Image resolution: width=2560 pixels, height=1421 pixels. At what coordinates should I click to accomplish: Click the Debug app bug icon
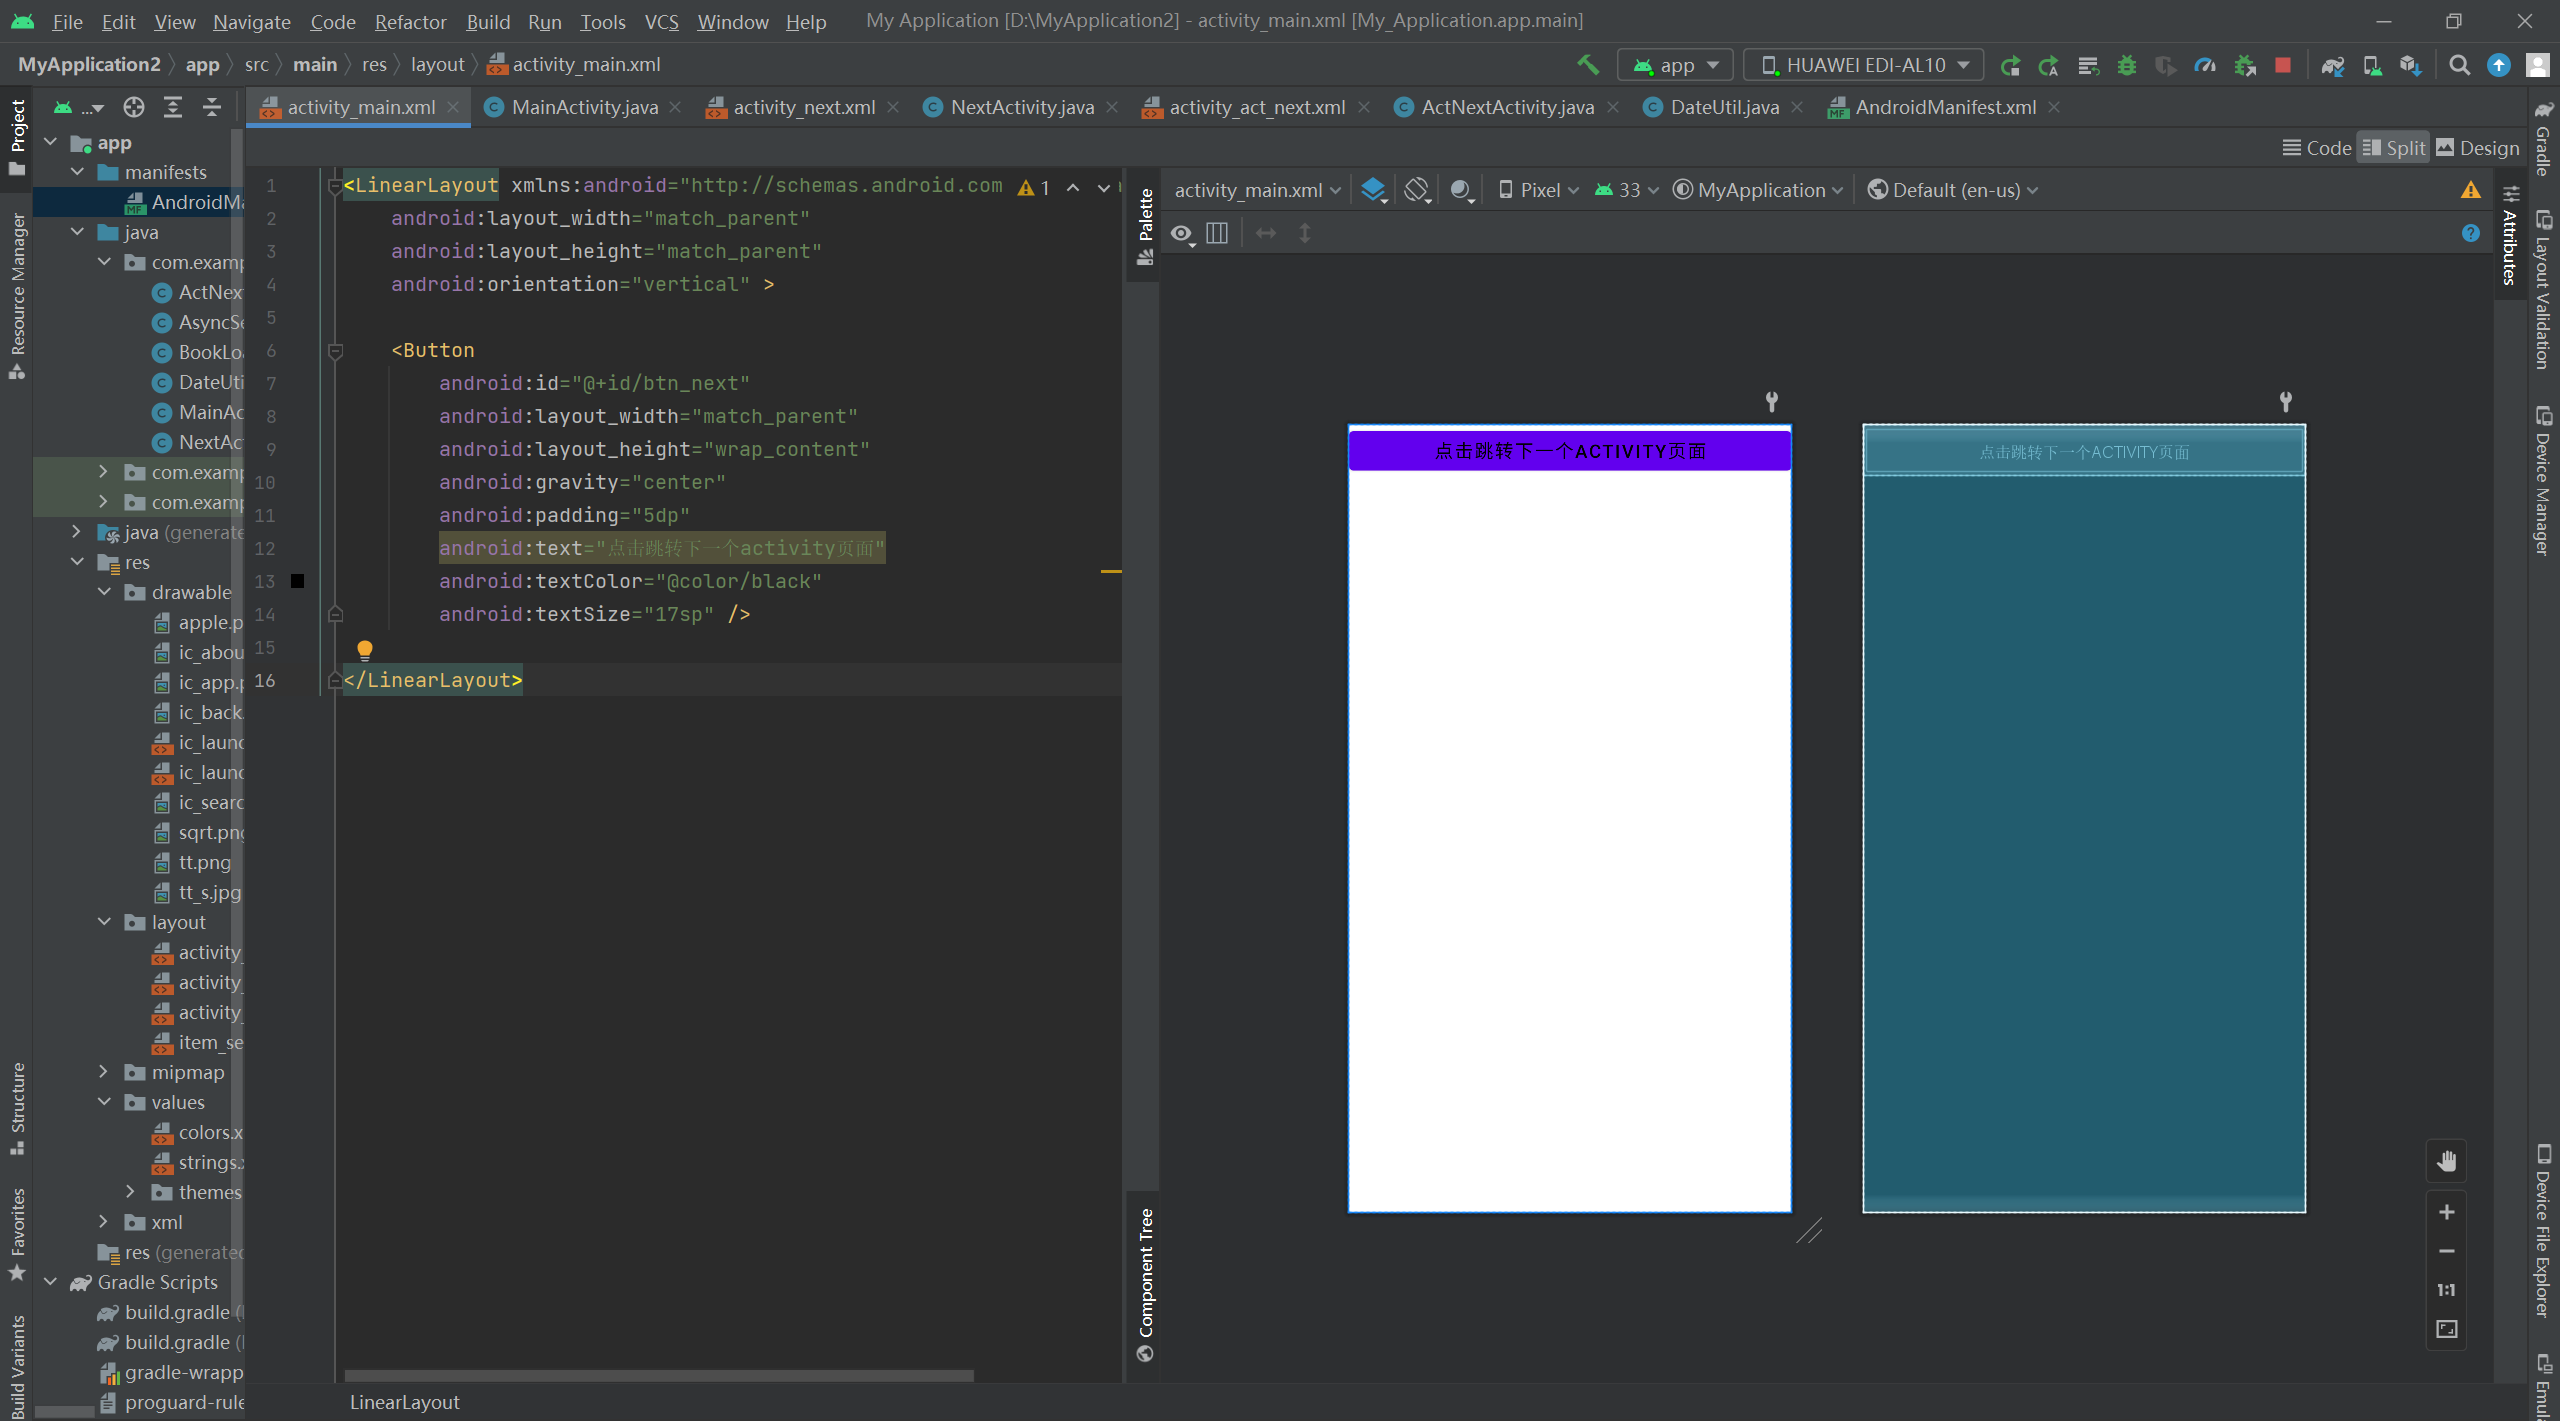coord(2127,65)
